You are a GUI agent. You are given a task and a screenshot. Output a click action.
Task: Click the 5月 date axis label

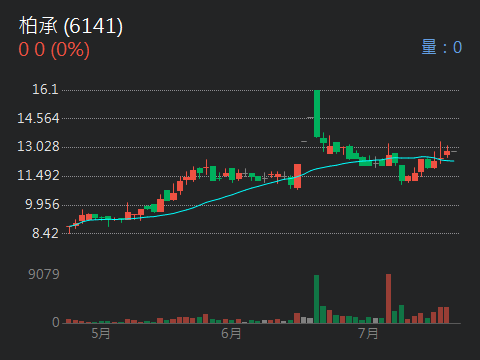pos(101,333)
